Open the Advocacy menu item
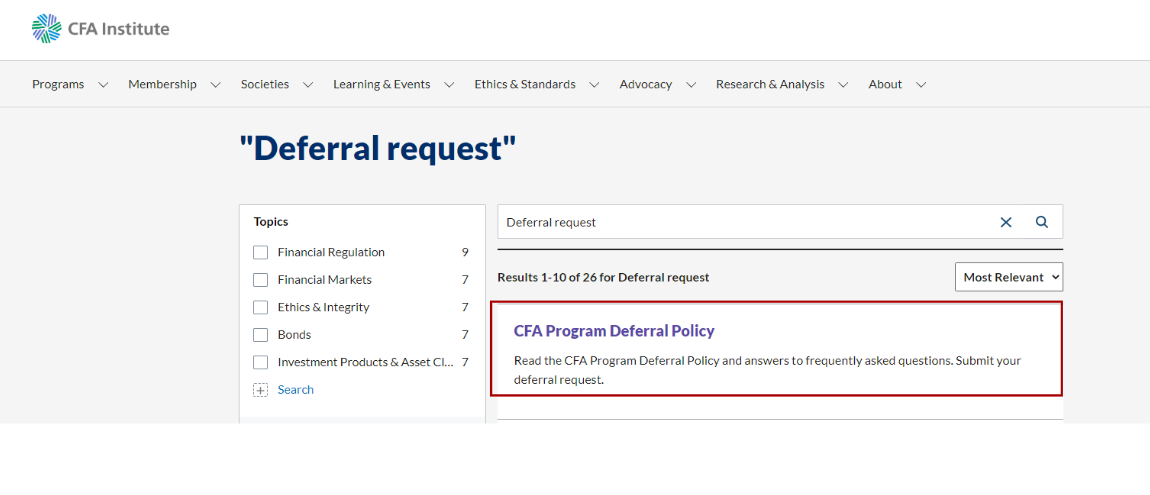Viewport: 1150px width, 495px height. (645, 84)
